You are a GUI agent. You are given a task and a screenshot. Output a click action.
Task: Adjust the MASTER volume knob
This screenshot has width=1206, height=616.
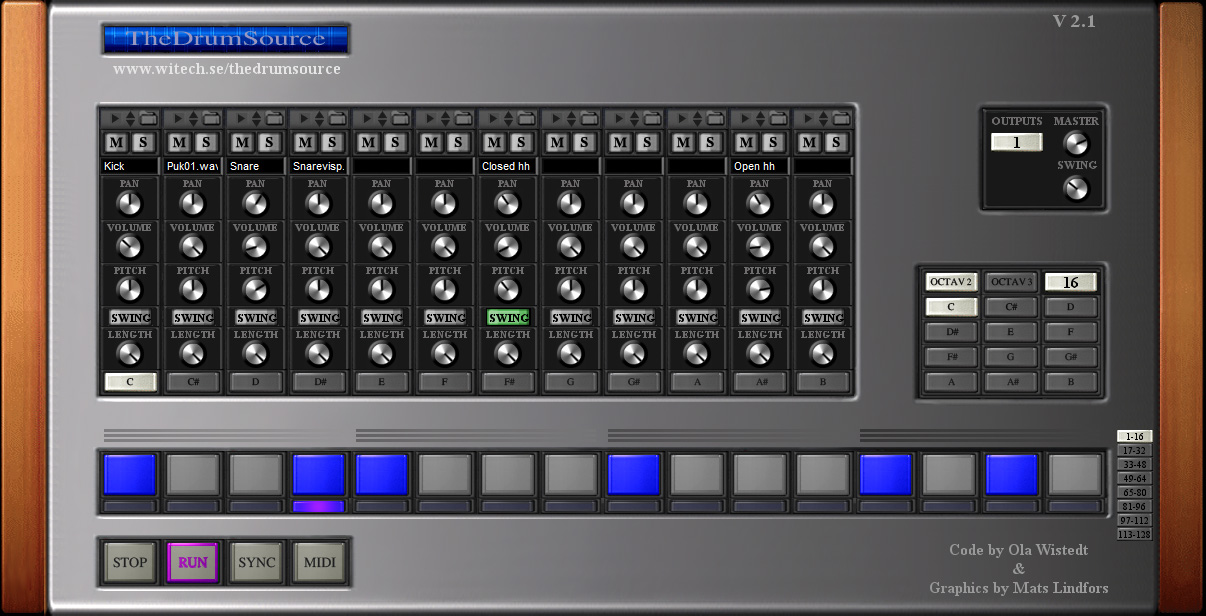coord(1076,143)
